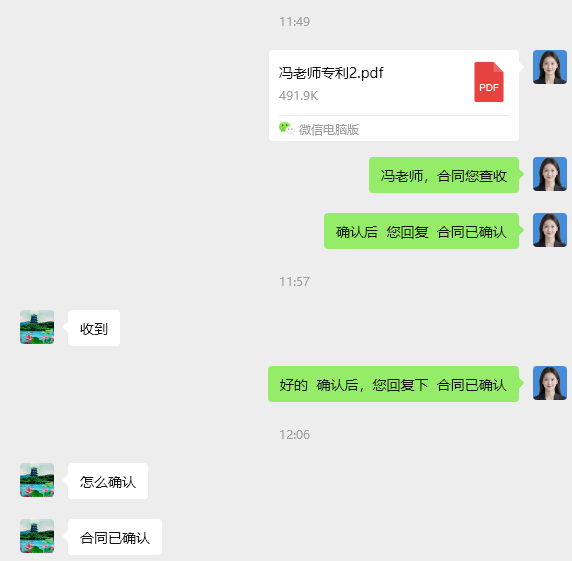The image size is (572, 561).
Task: Click avatar next to 确认后 您回复 合同已确认
Action: pyautogui.click(x=550, y=230)
